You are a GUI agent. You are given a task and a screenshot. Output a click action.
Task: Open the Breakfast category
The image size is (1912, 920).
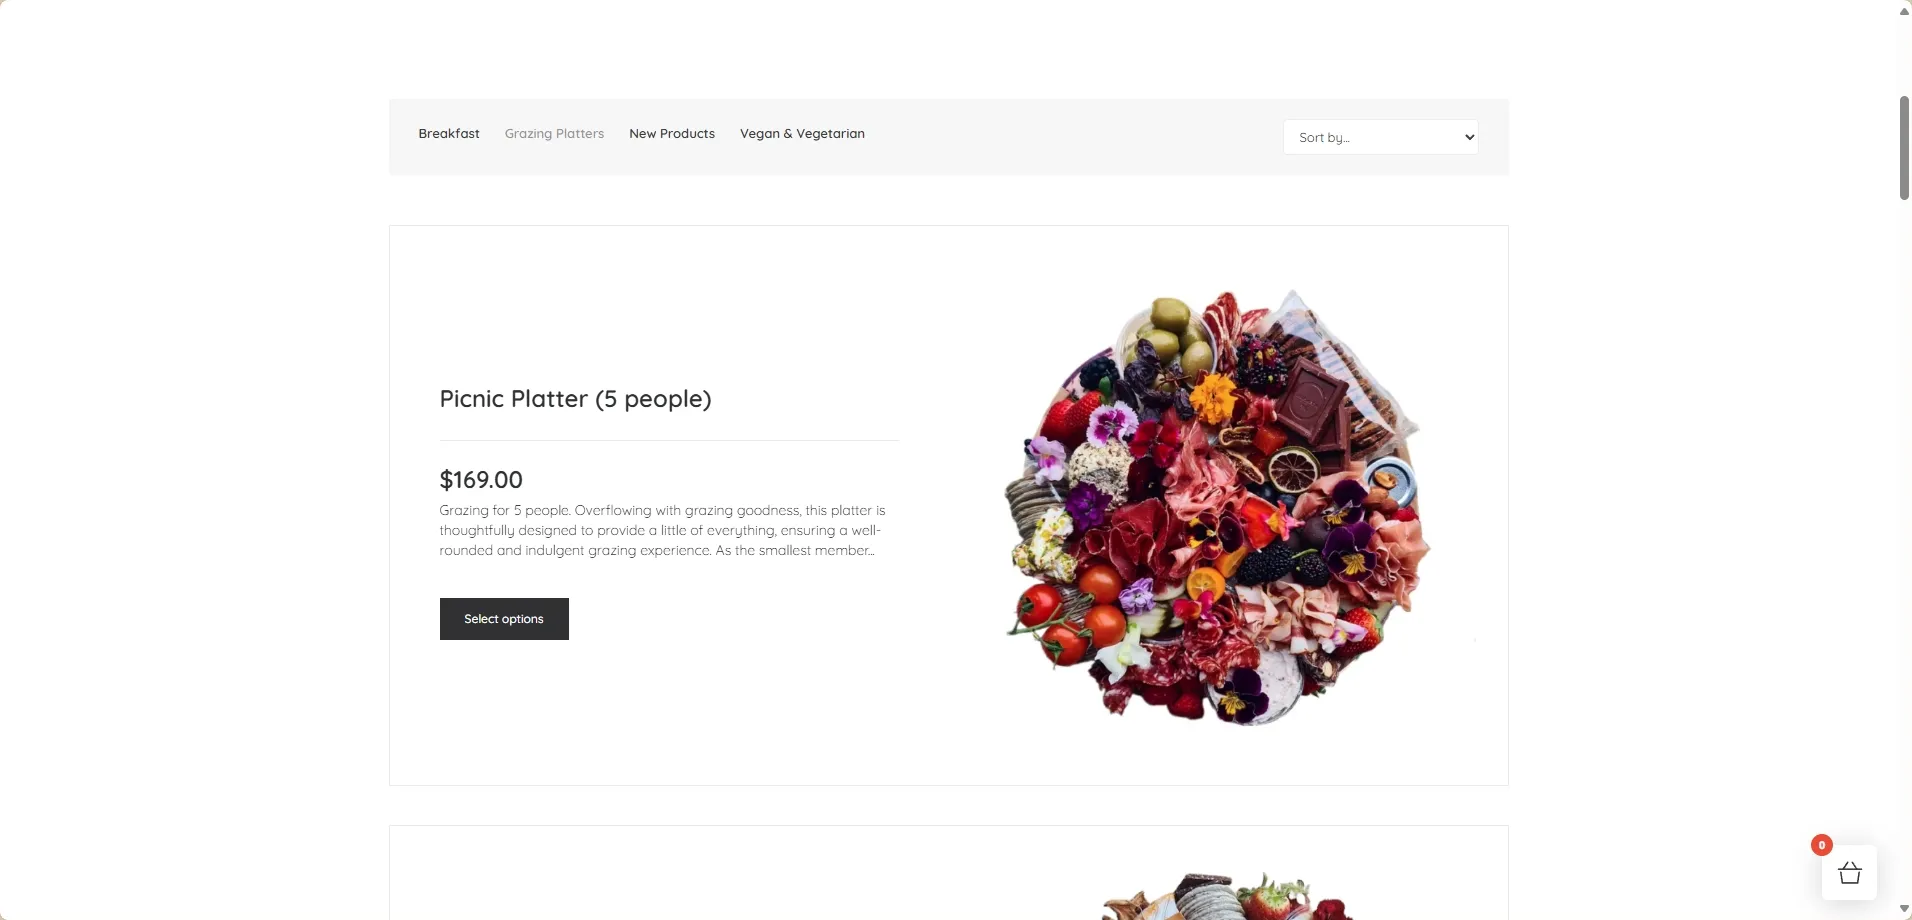tap(449, 133)
